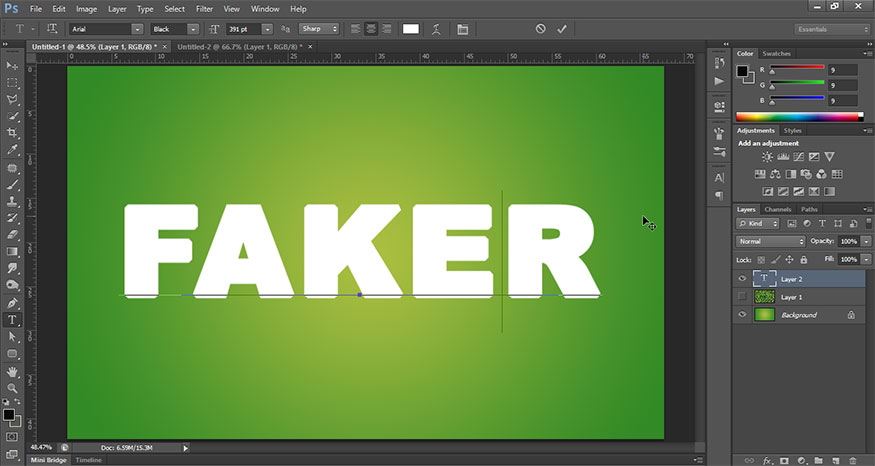This screenshot has width=875, height=466.
Task: Open the Character and Paragraph panels toggle
Action: point(463,30)
